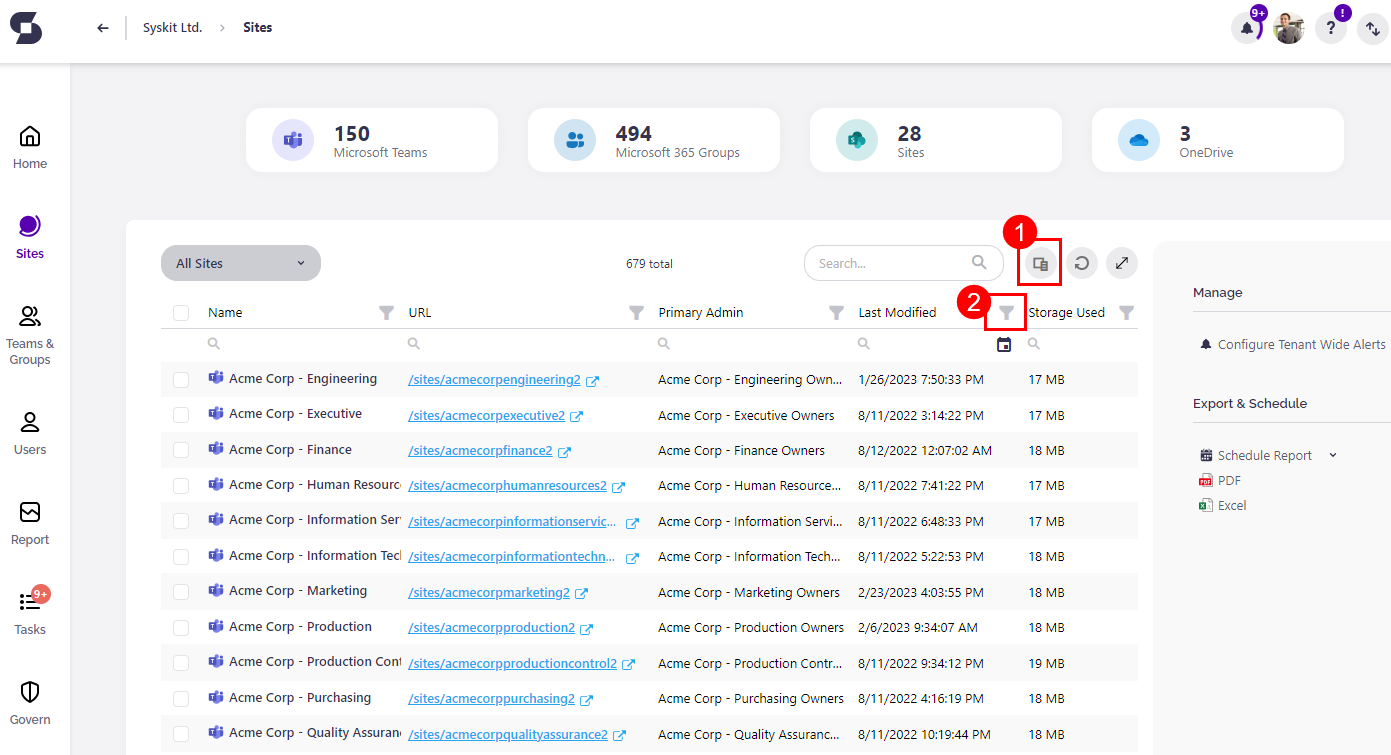The image size is (1391, 755).
Task: Open the help question mark icon
Action: click(x=1330, y=29)
